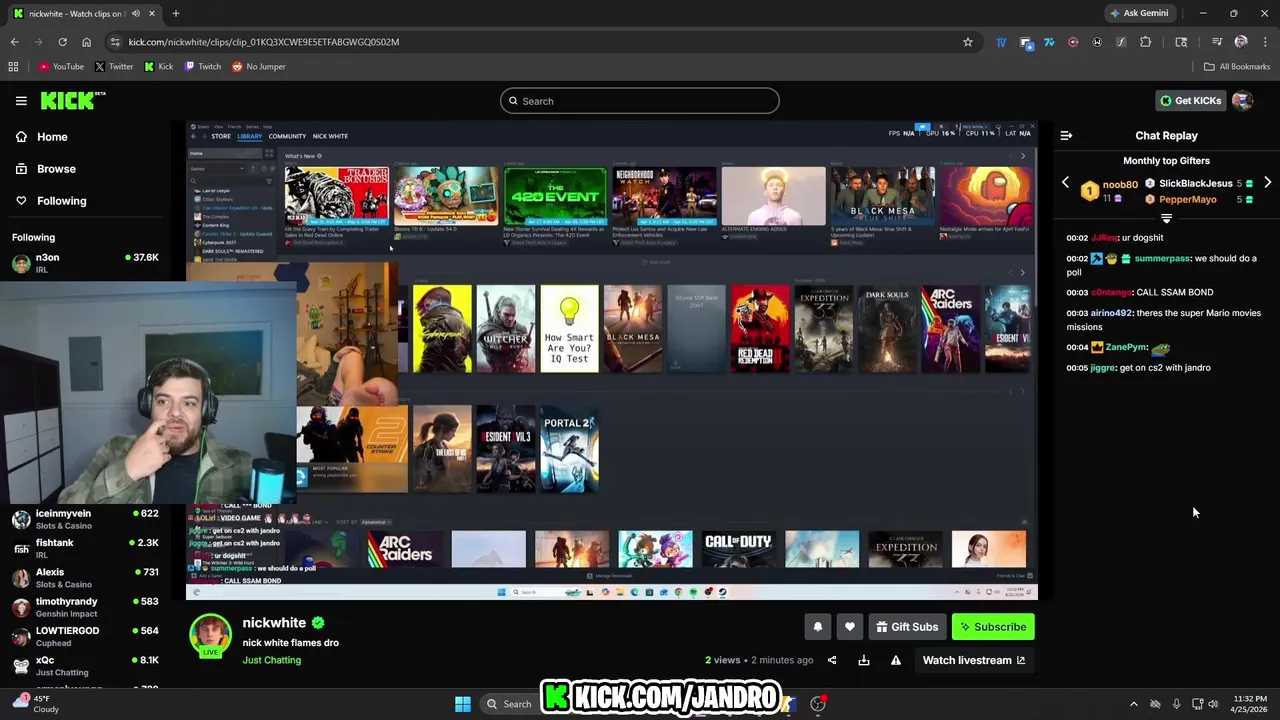This screenshot has width=1280, height=720.
Task: Click Watch livestream button
Action: [973, 660]
